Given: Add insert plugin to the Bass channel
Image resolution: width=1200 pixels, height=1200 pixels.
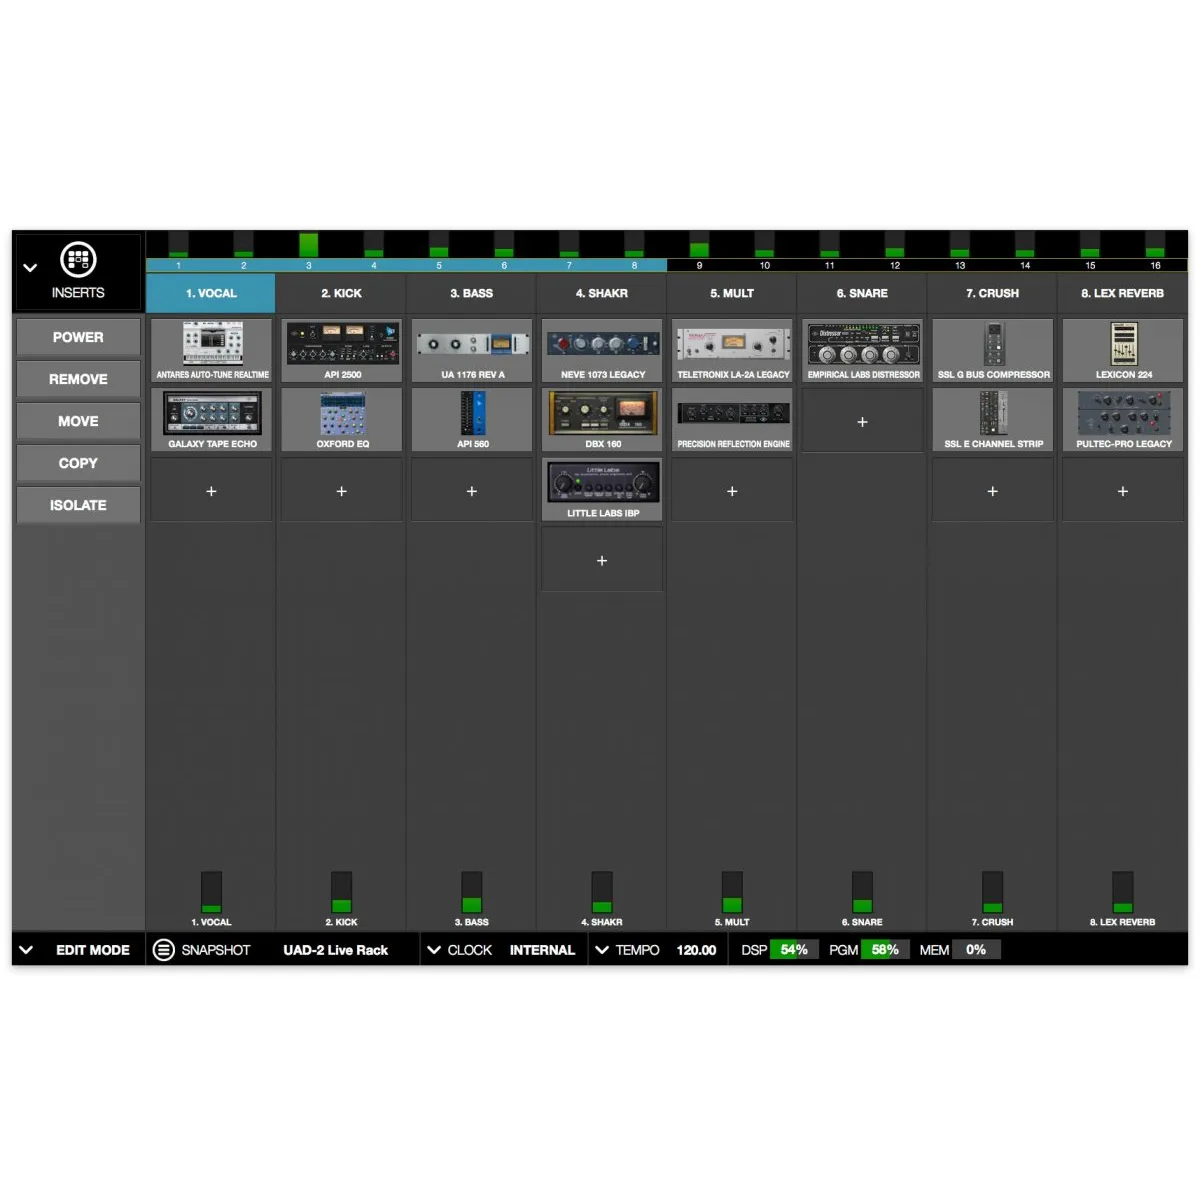Looking at the screenshot, I should (472, 491).
